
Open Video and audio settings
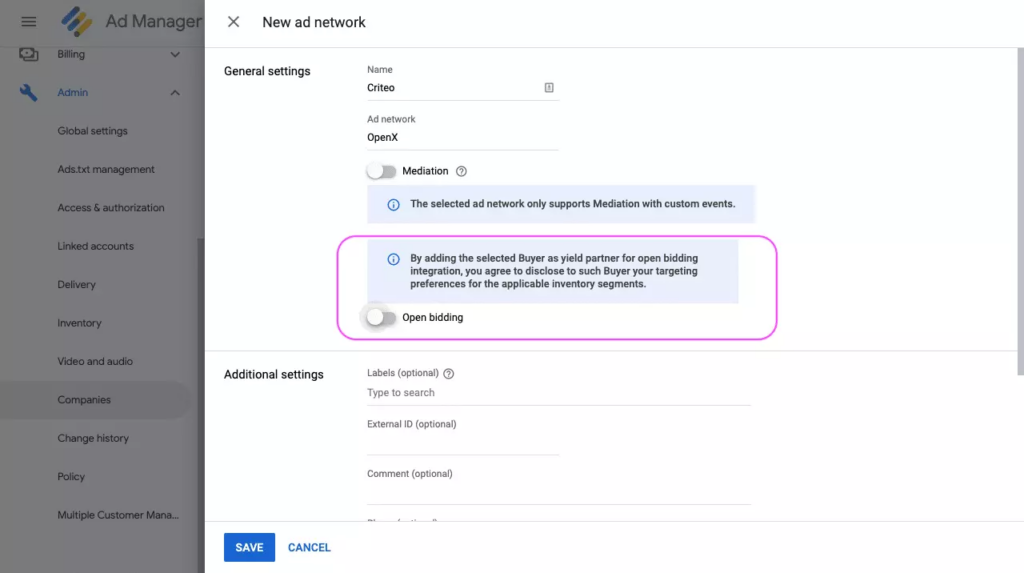pyautogui.click(x=95, y=361)
